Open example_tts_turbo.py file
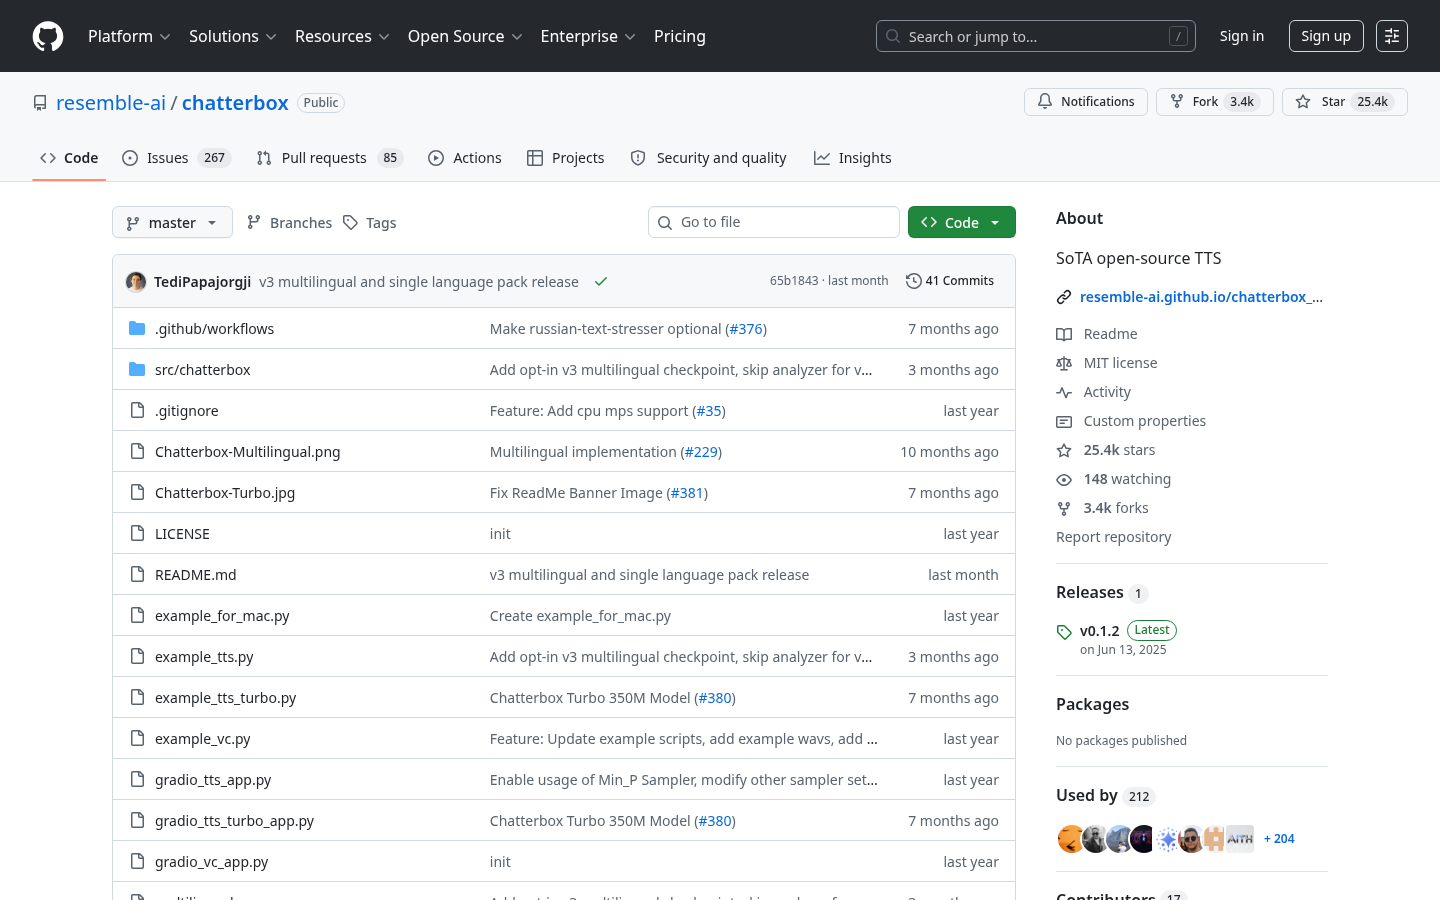 (226, 697)
